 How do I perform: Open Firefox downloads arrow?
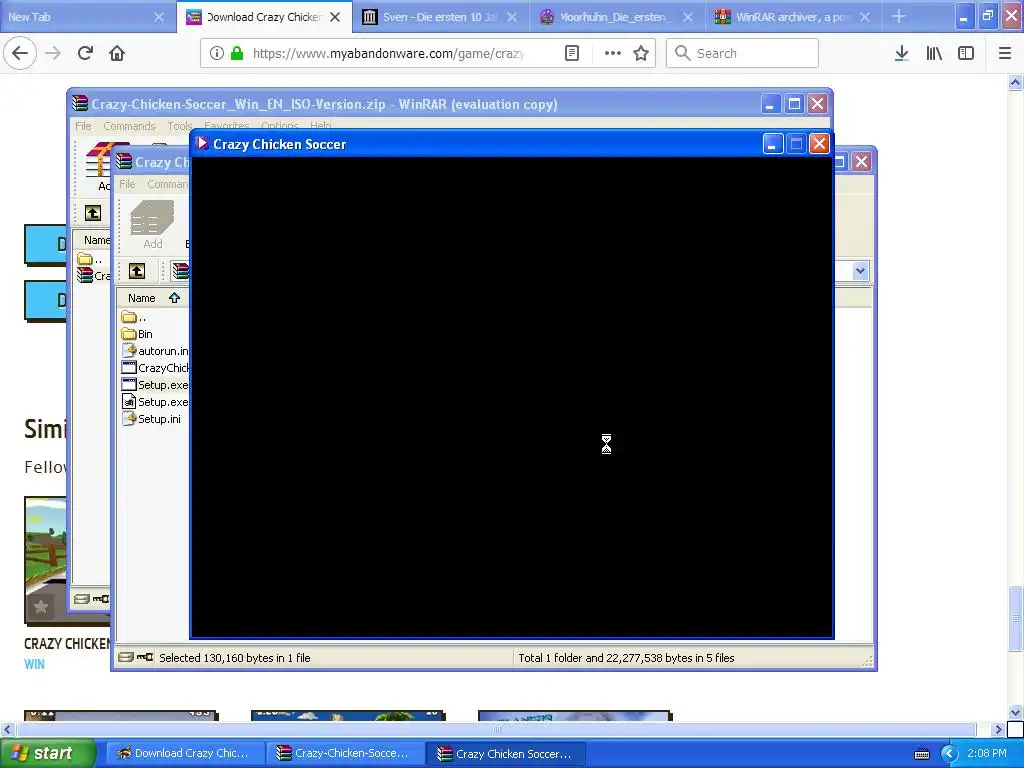[x=901, y=53]
